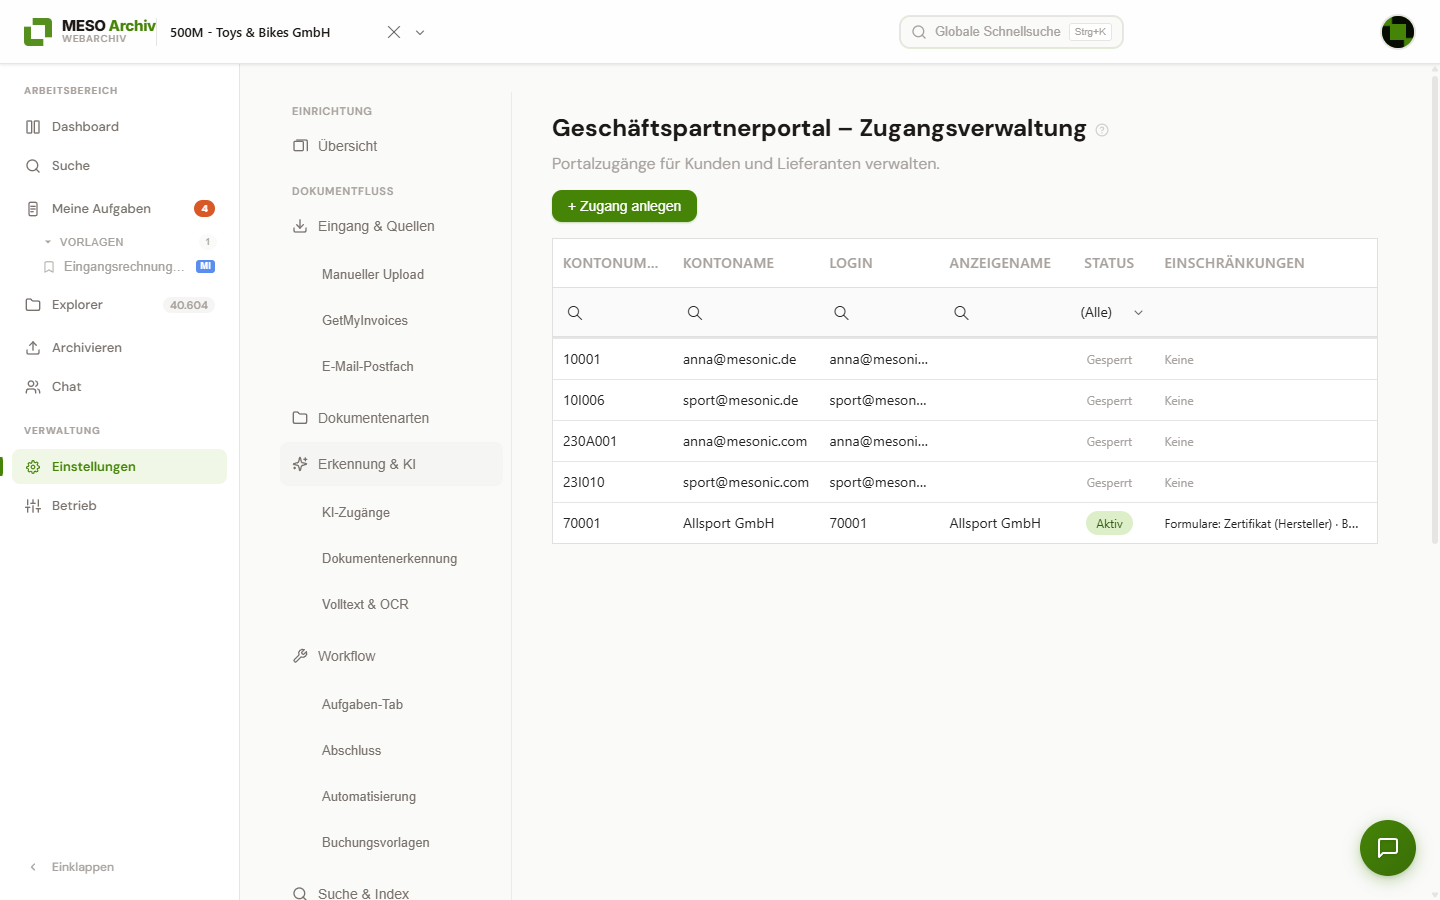Open Explorer in the sidebar
This screenshot has width=1440, height=900.
[120, 305]
